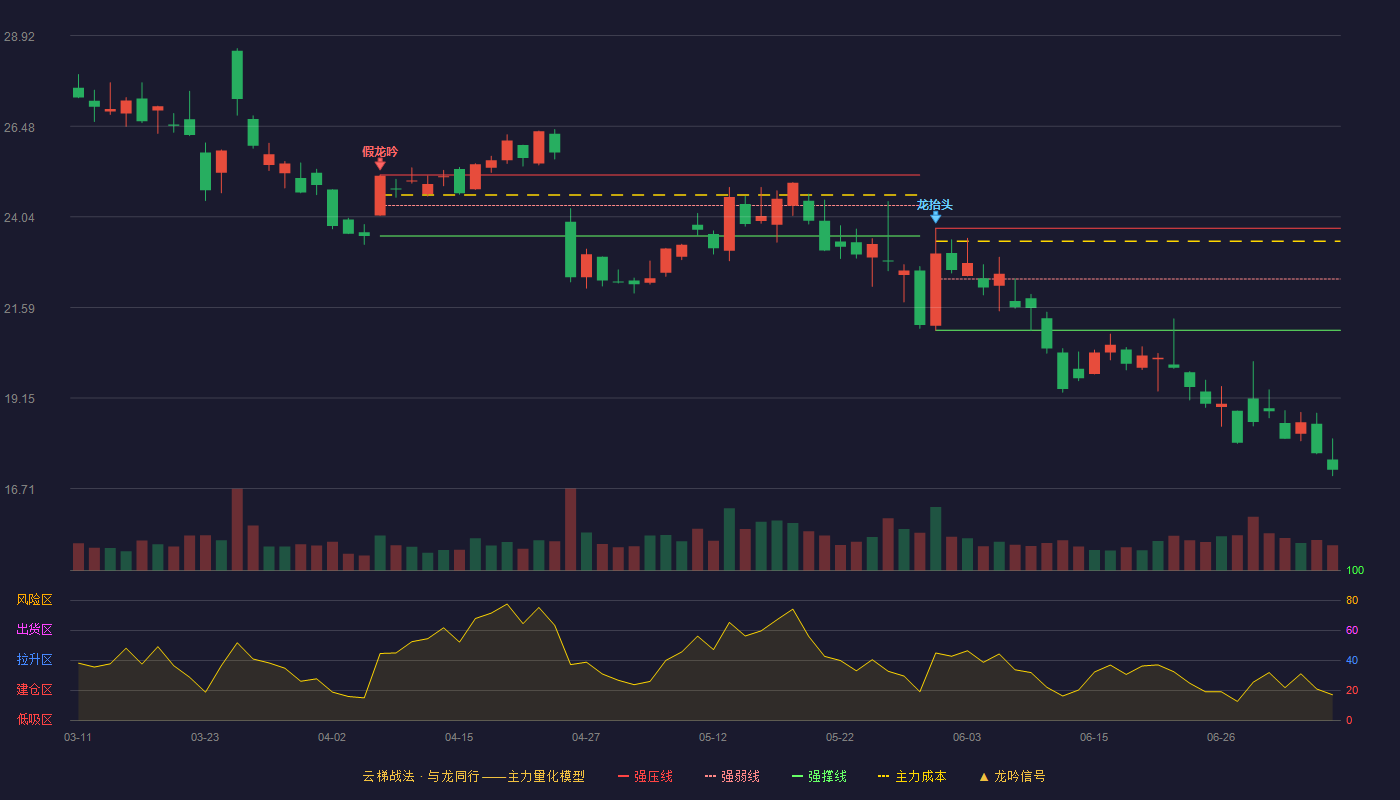Click the 风险区 zone label
The width and height of the screenshot is (1400, 800).
pyautogui.click(x=34, y=600)
